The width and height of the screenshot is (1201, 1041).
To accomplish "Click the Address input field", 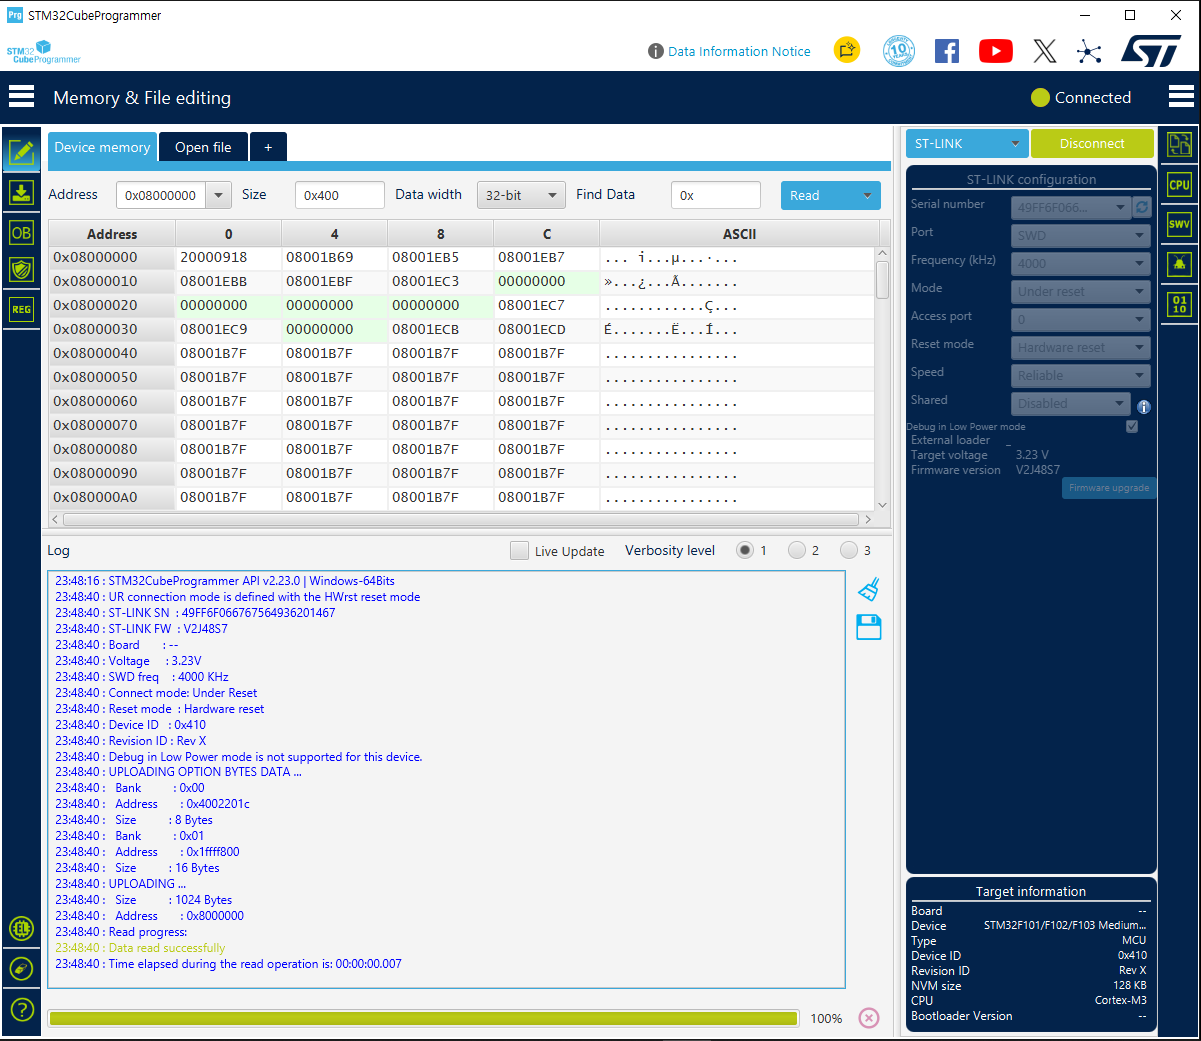I will 161,195.
